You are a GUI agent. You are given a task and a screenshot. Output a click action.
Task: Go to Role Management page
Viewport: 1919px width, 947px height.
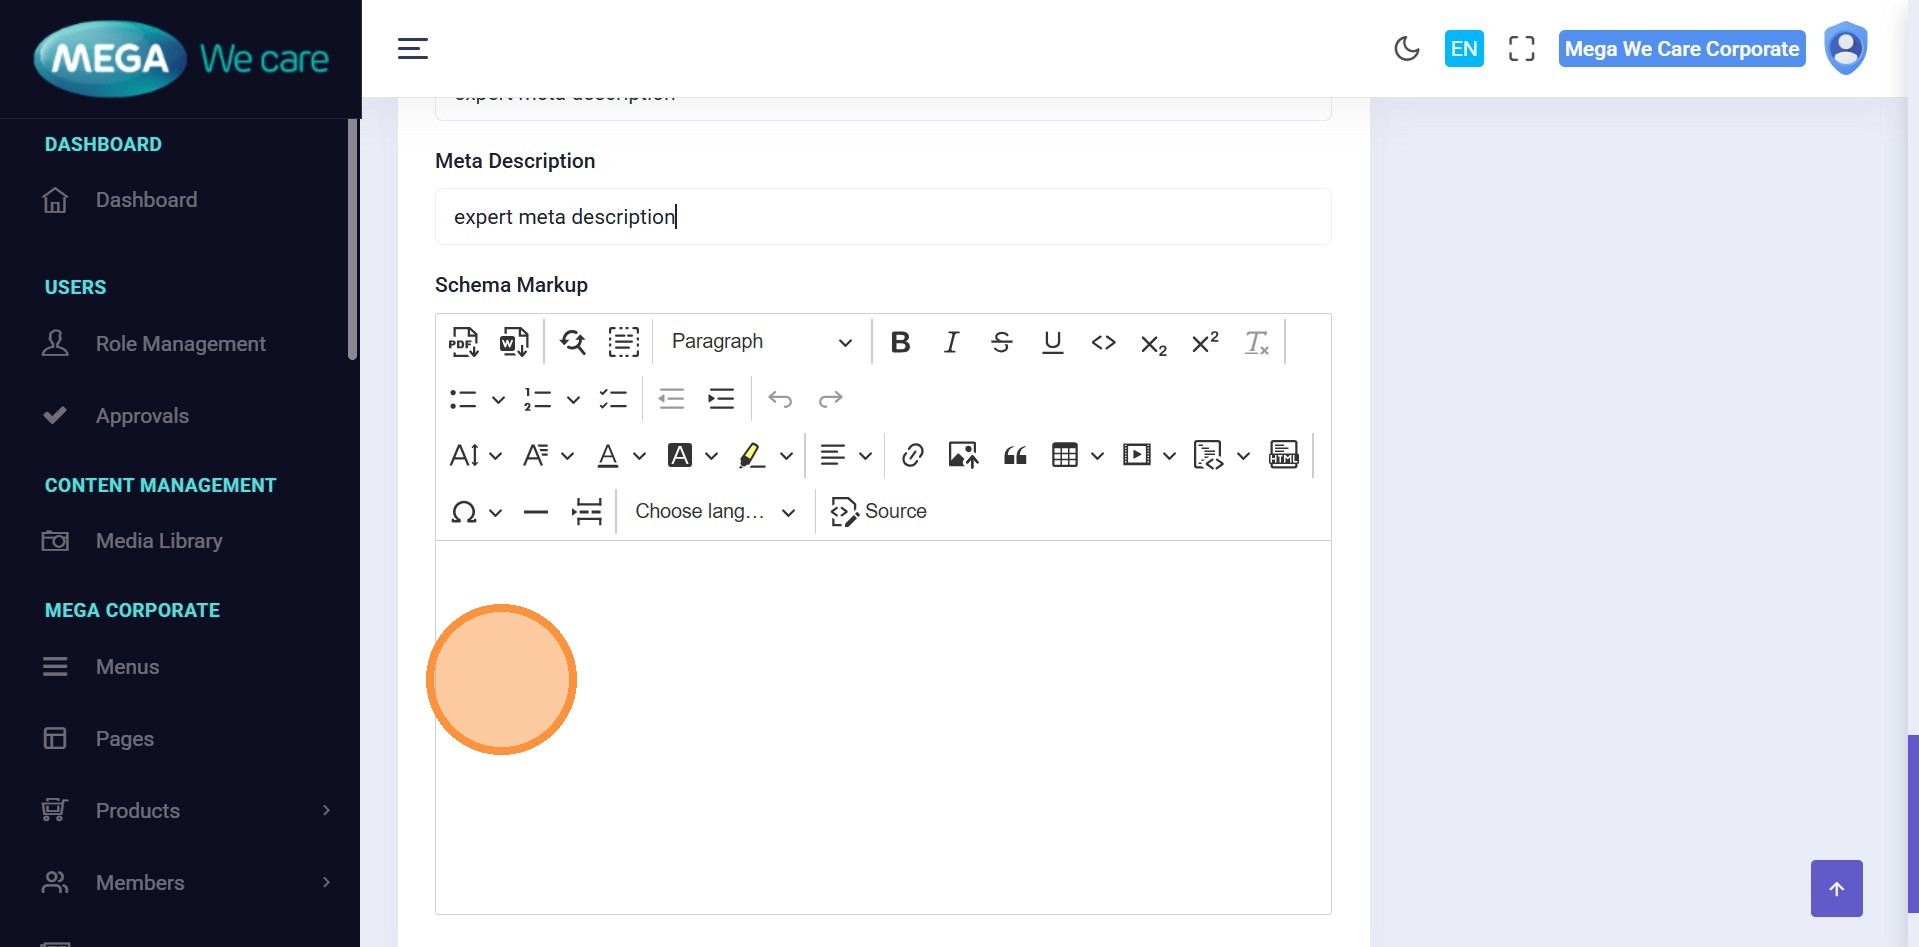click(180, 344)
